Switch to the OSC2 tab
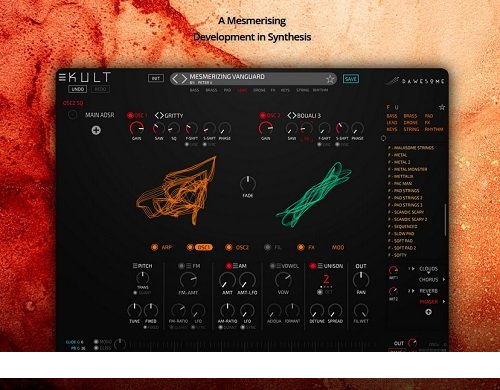Image resolution: width=500 pixels, height=390 pixels. click(242, 247)
